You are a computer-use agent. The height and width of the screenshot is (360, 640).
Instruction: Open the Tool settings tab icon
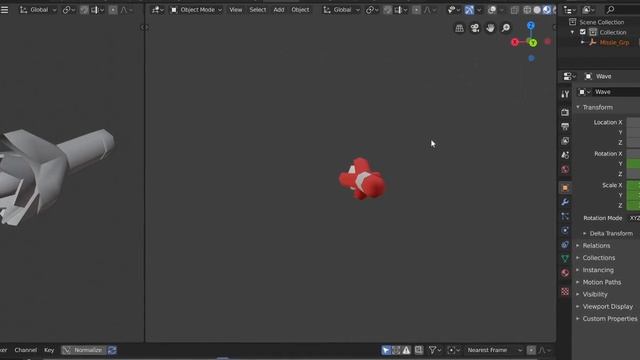565,94
